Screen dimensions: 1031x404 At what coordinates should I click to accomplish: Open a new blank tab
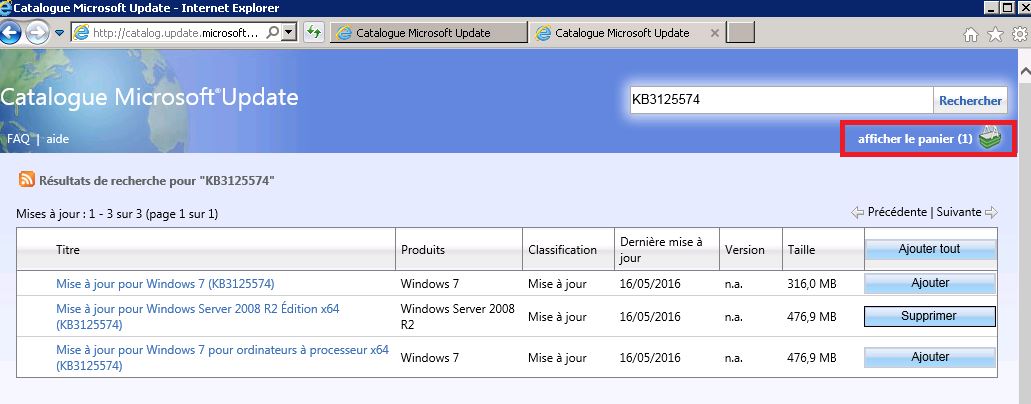coord(742,32)
